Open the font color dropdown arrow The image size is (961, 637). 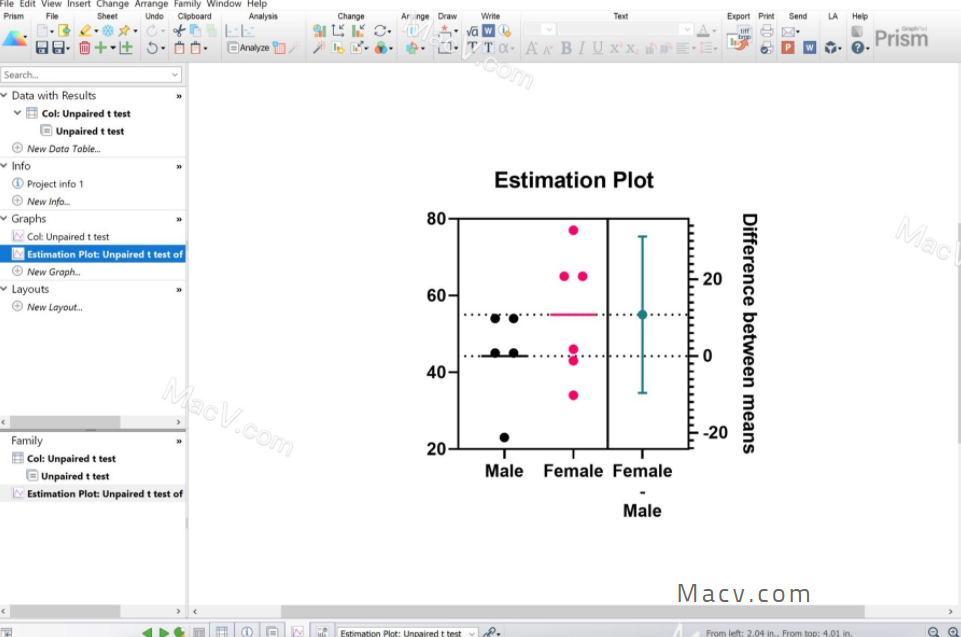(x=715, y=31)
